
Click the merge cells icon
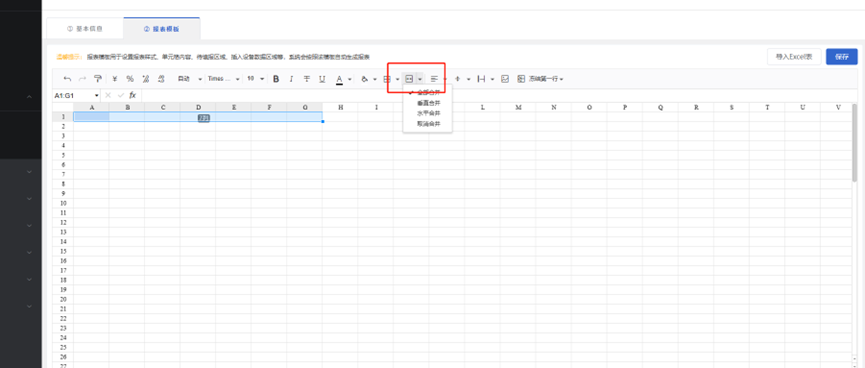click(x=409, y=79)
